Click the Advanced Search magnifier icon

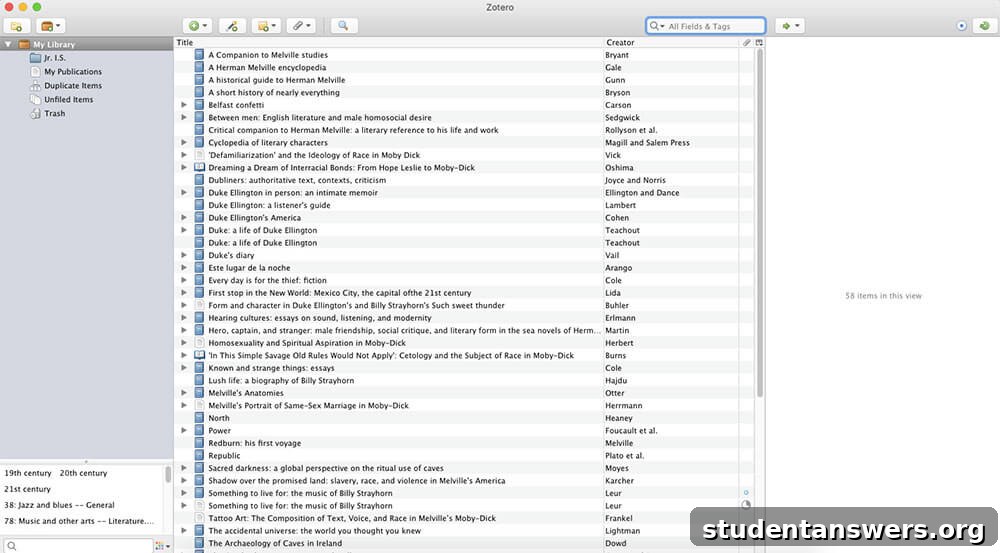pyautogui.click(x=343, y=26)
